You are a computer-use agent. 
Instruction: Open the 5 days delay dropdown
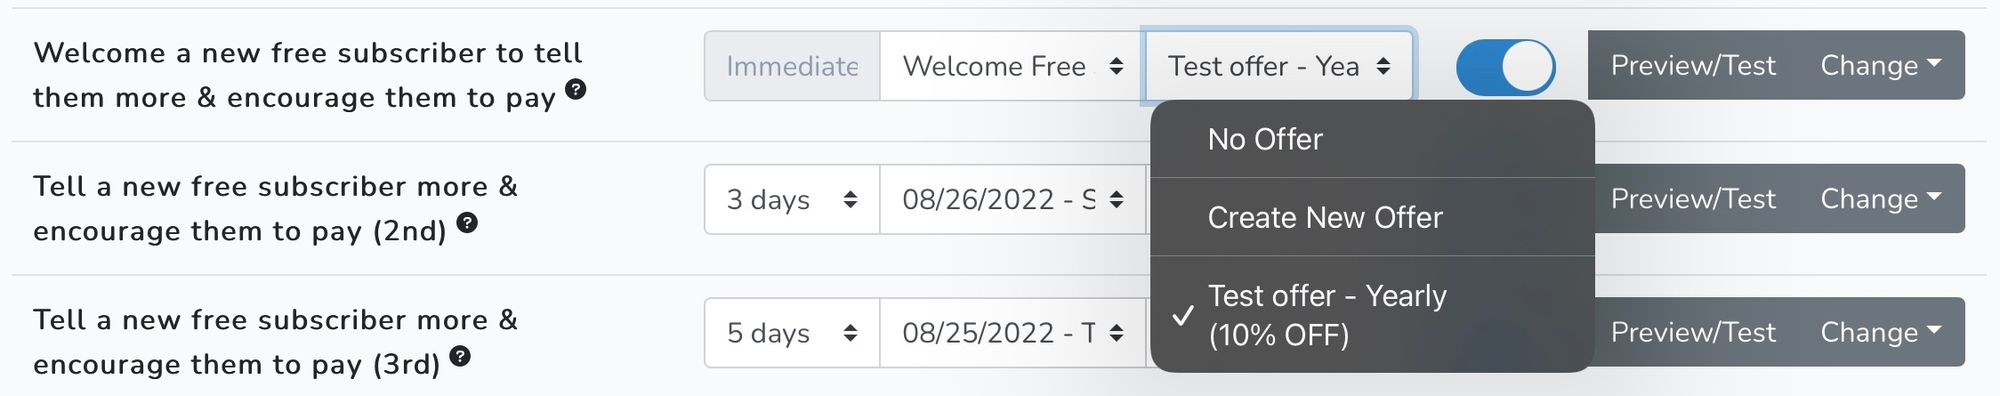pos(792,333)
